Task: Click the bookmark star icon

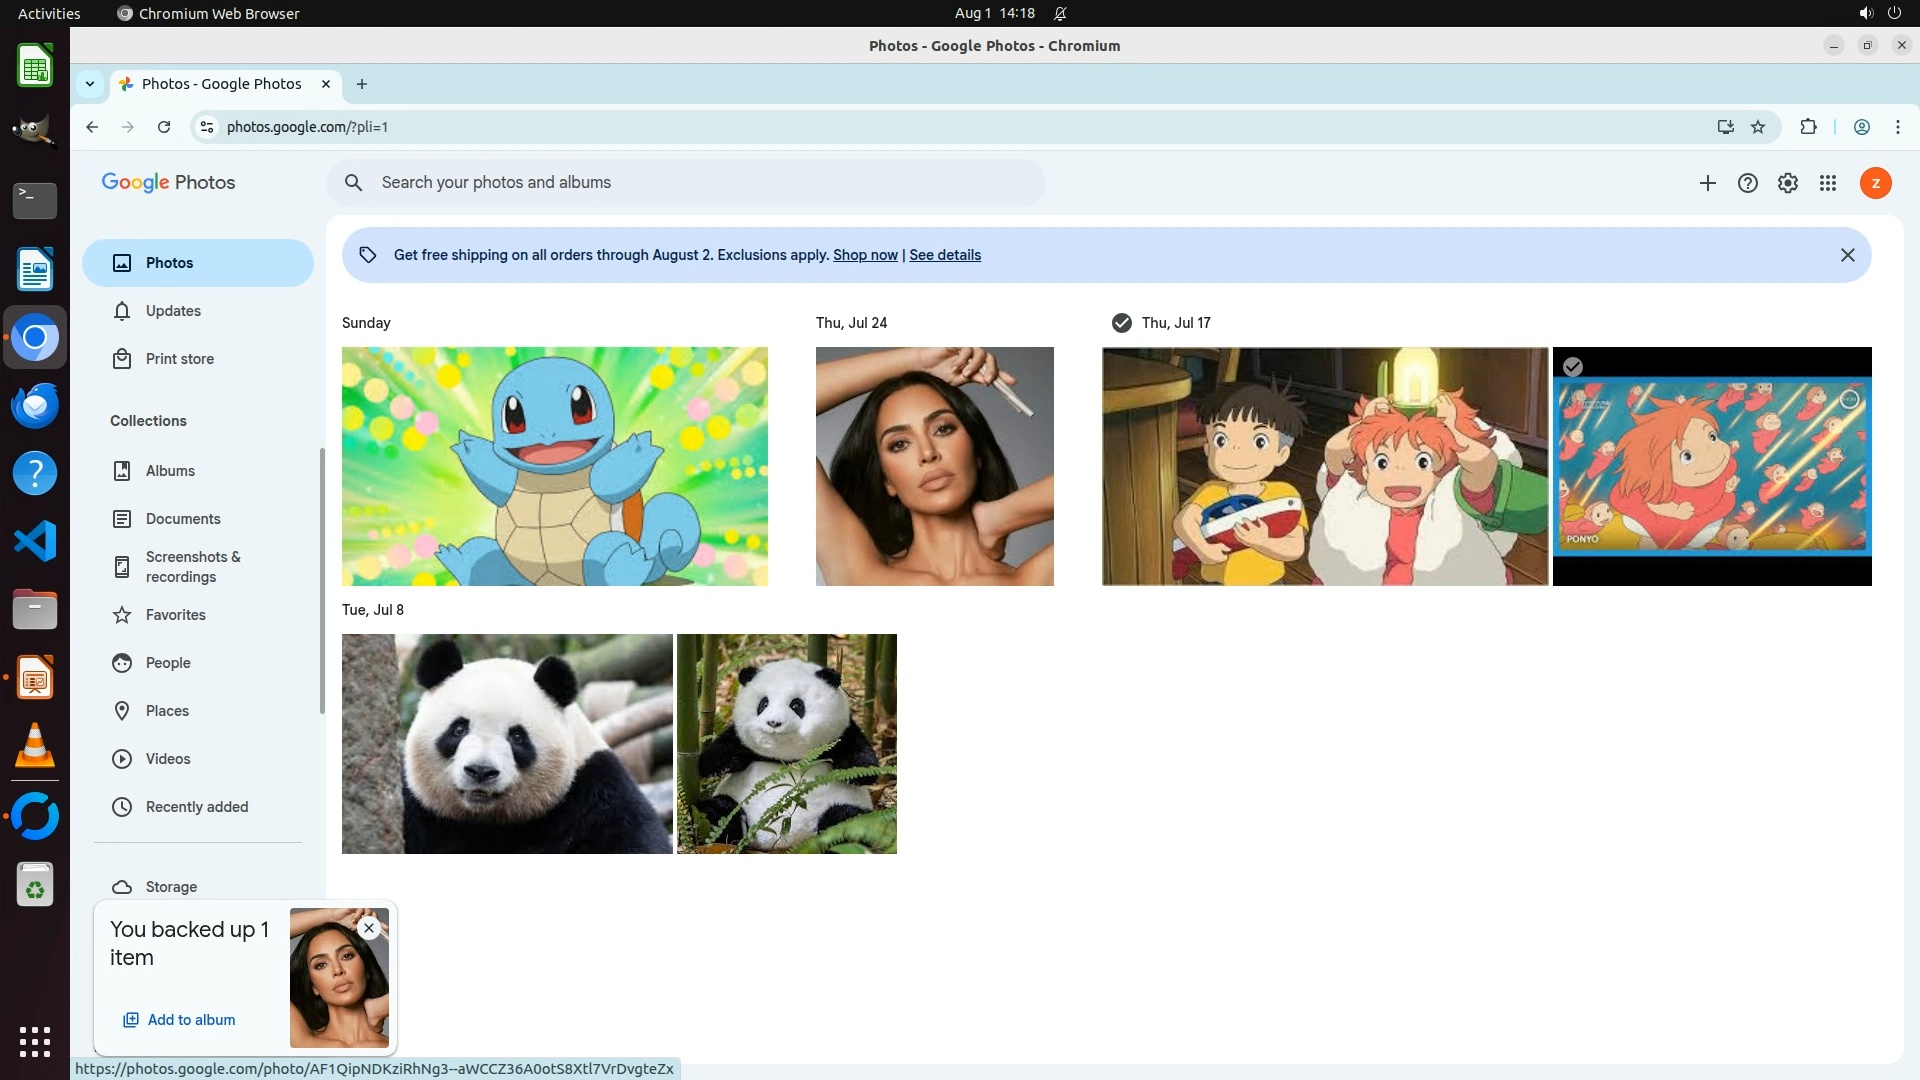Action: (1758, 127)
